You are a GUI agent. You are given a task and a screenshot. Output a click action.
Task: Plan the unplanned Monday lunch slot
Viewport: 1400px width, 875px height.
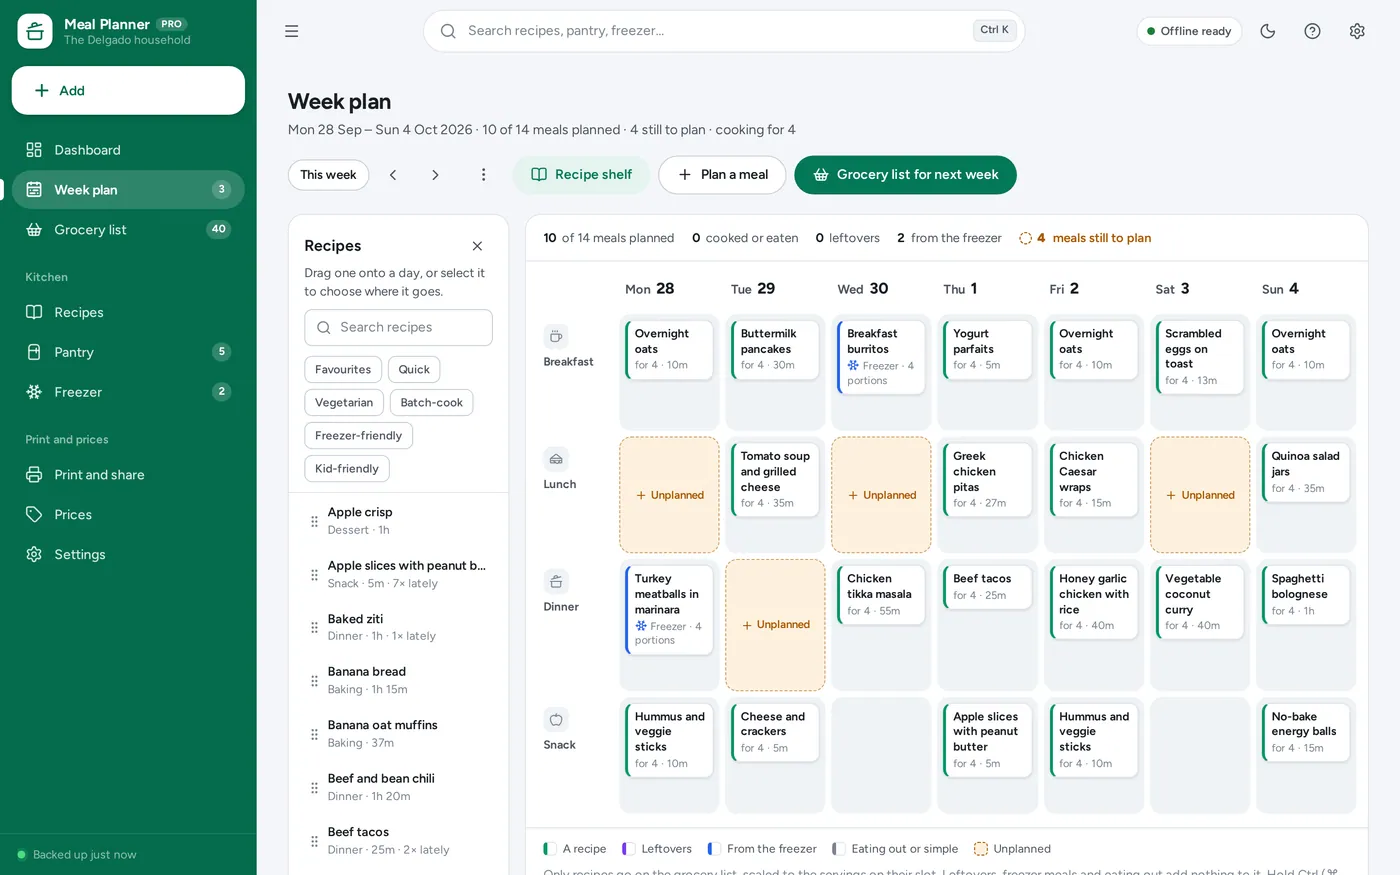(669, 495)
